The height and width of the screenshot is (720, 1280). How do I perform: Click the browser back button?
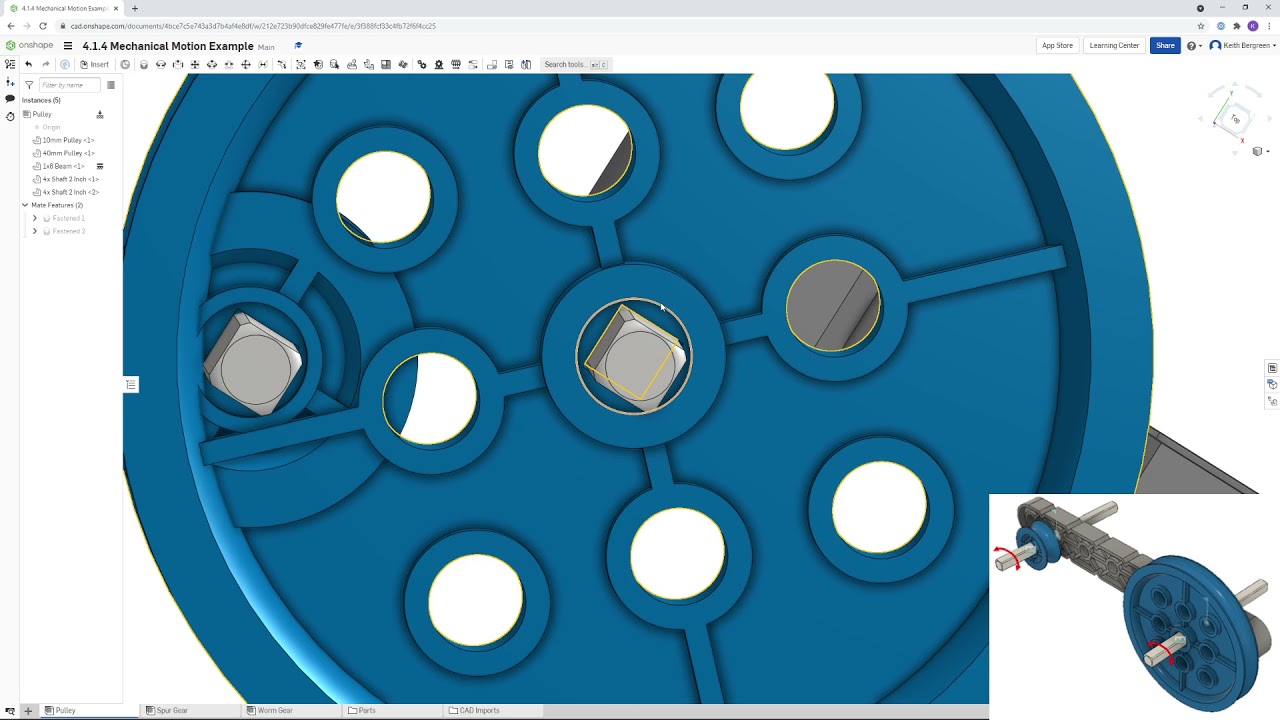(11, 26)
